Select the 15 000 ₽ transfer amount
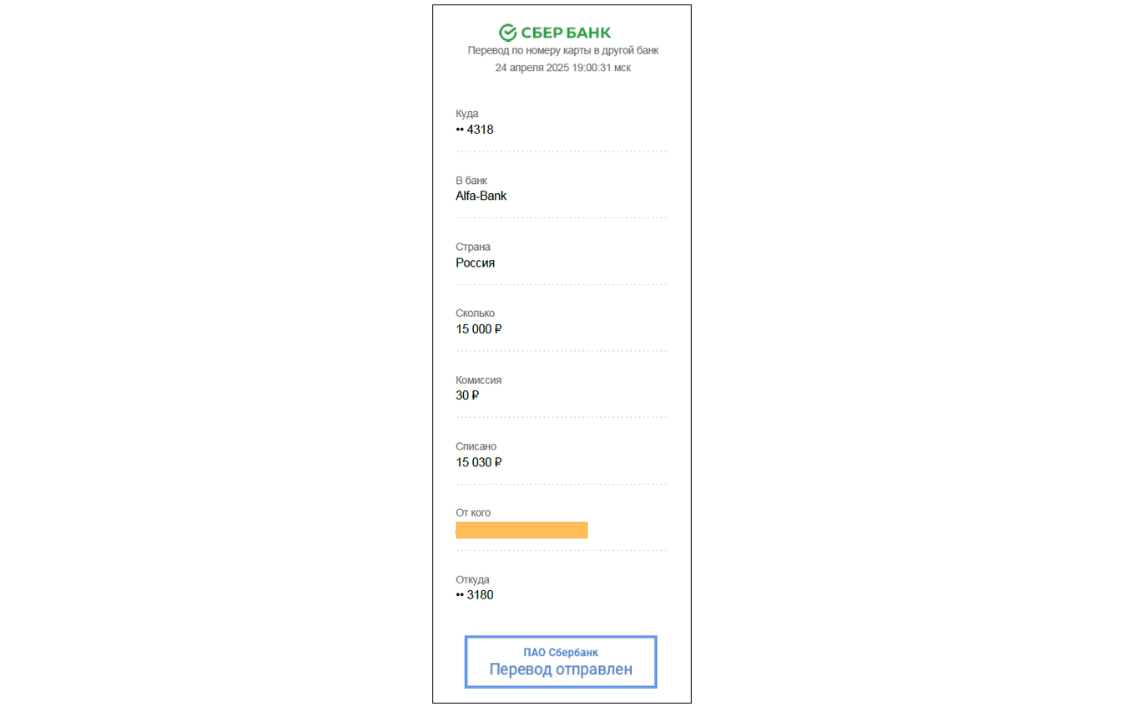Image resolution: width=1124 pixels, height=708 pixels. click(x=479, y=329)
